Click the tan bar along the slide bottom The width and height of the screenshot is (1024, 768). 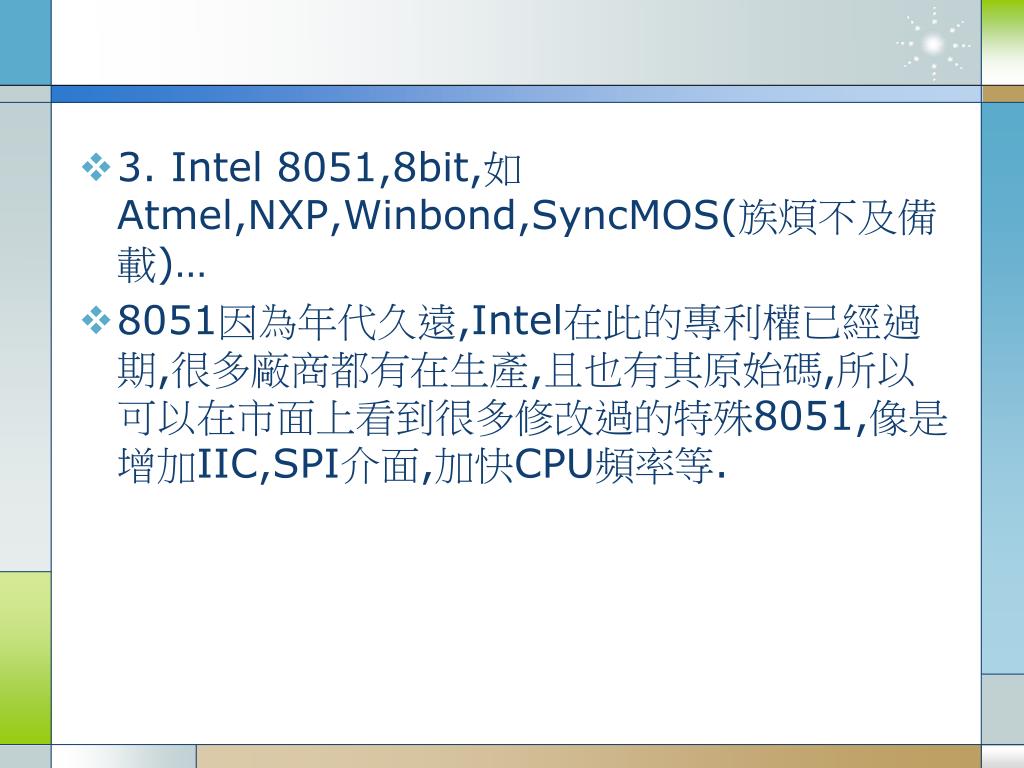point(588,757)
